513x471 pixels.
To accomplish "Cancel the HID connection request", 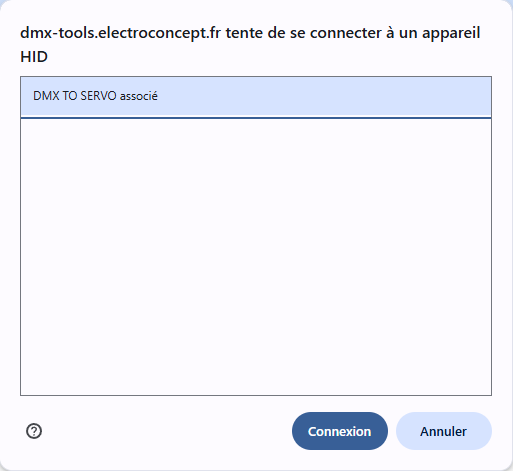I will click(x=444, y=431).
